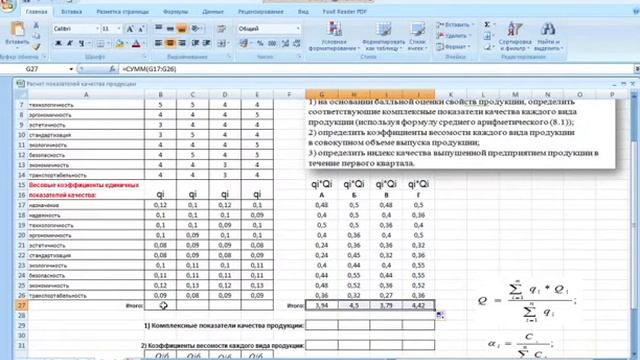Click the Clear eraser icon
This screenshot has width=640, height=360.
487,47
